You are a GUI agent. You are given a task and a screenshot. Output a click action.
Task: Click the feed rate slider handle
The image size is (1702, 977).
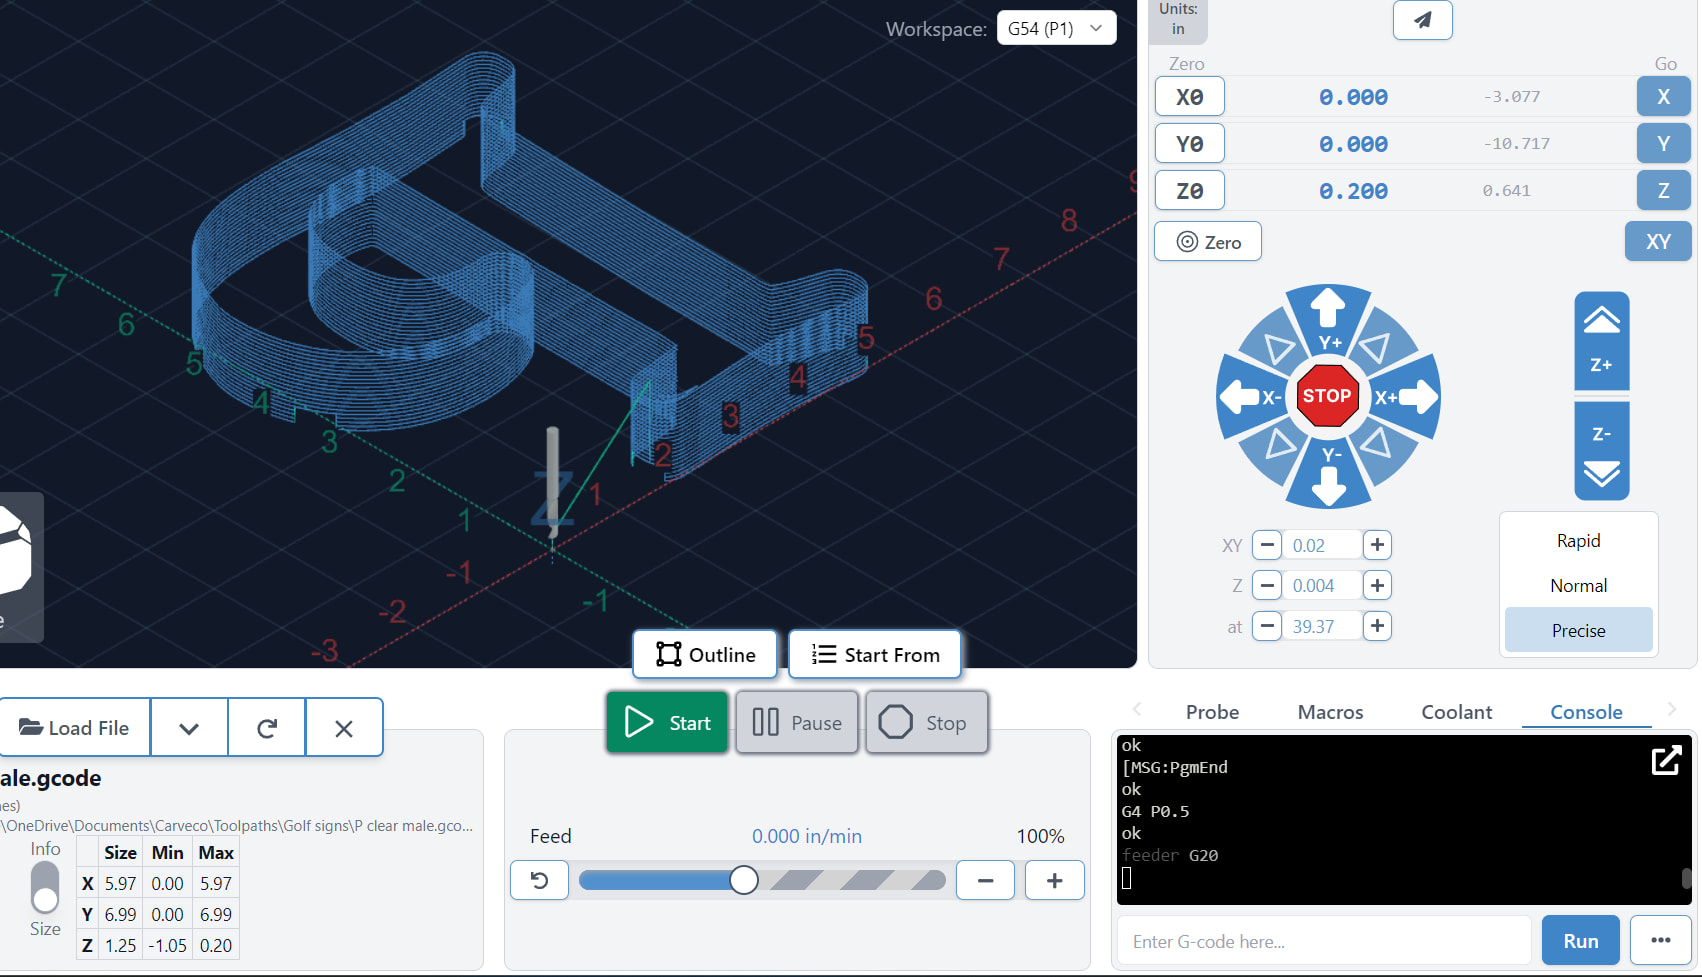[743, 880]
